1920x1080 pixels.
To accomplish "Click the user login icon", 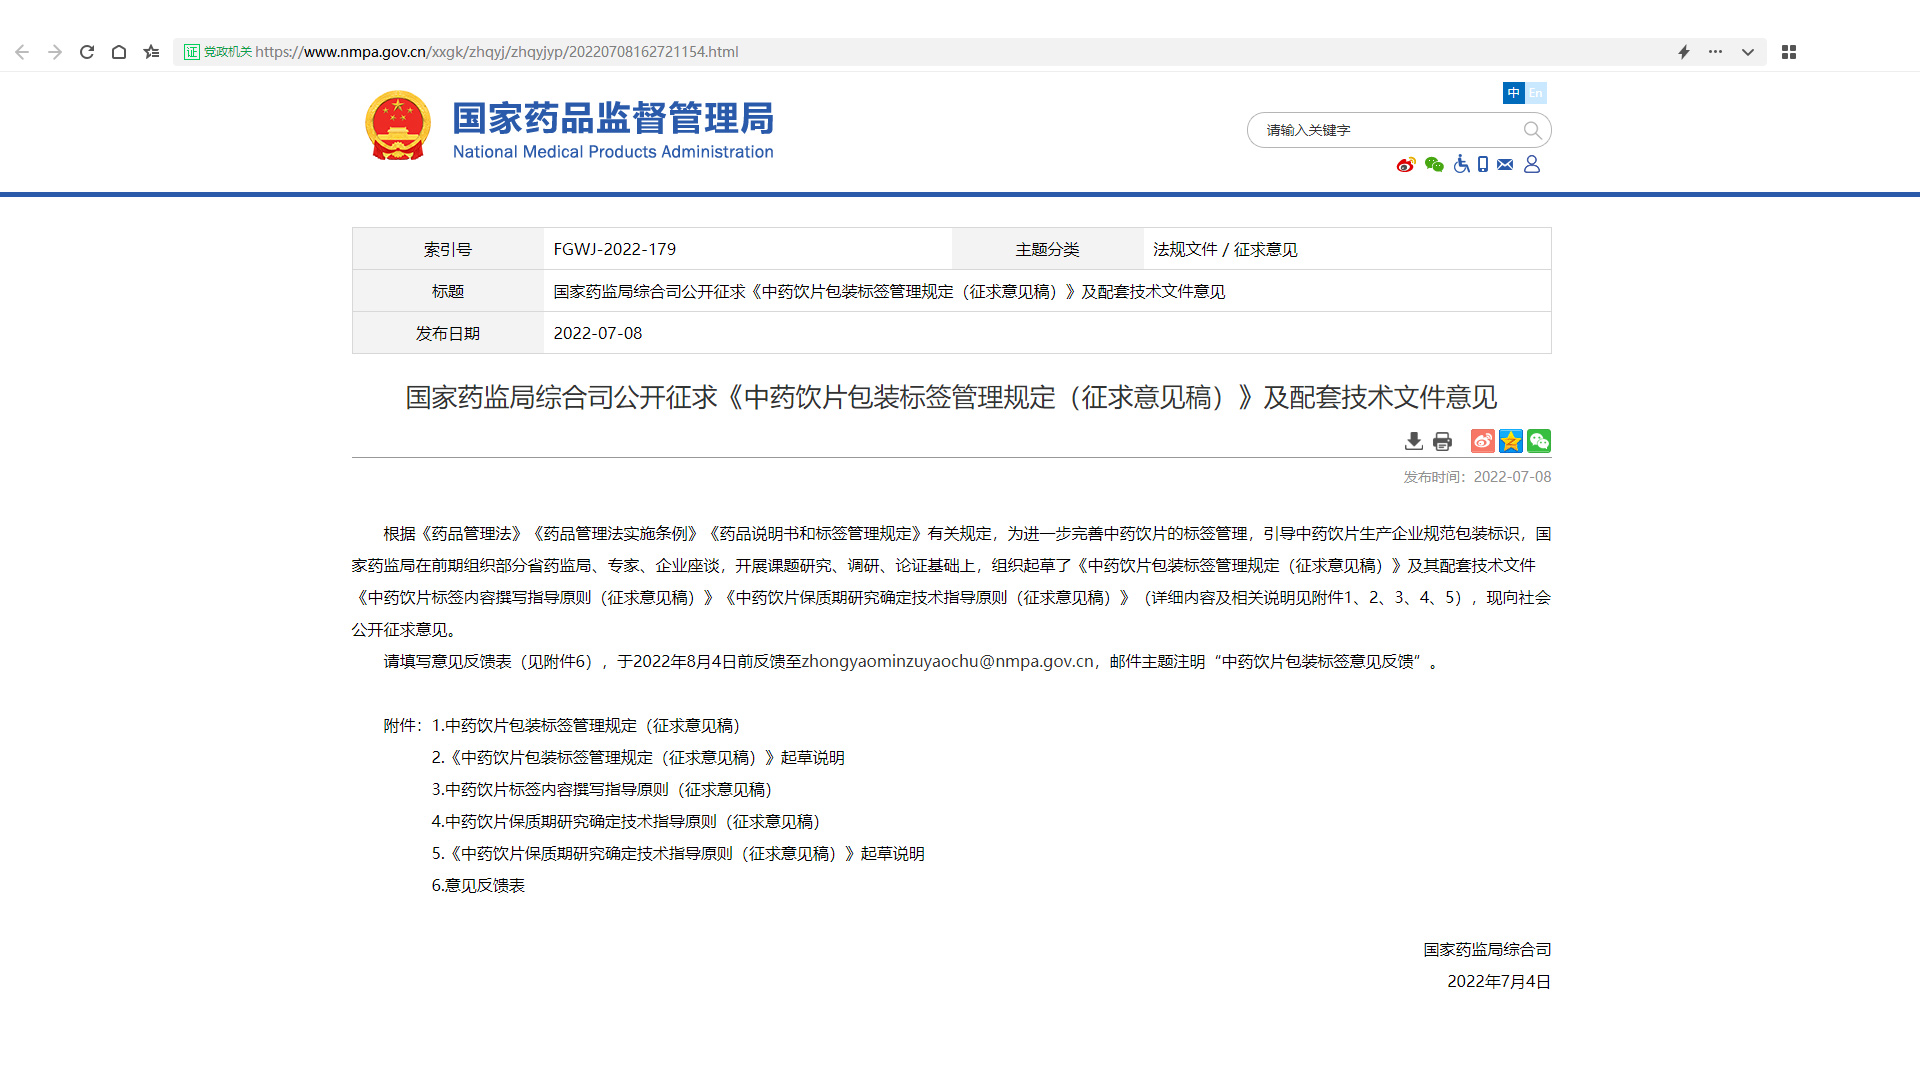I will click(x=1533, y=164).
